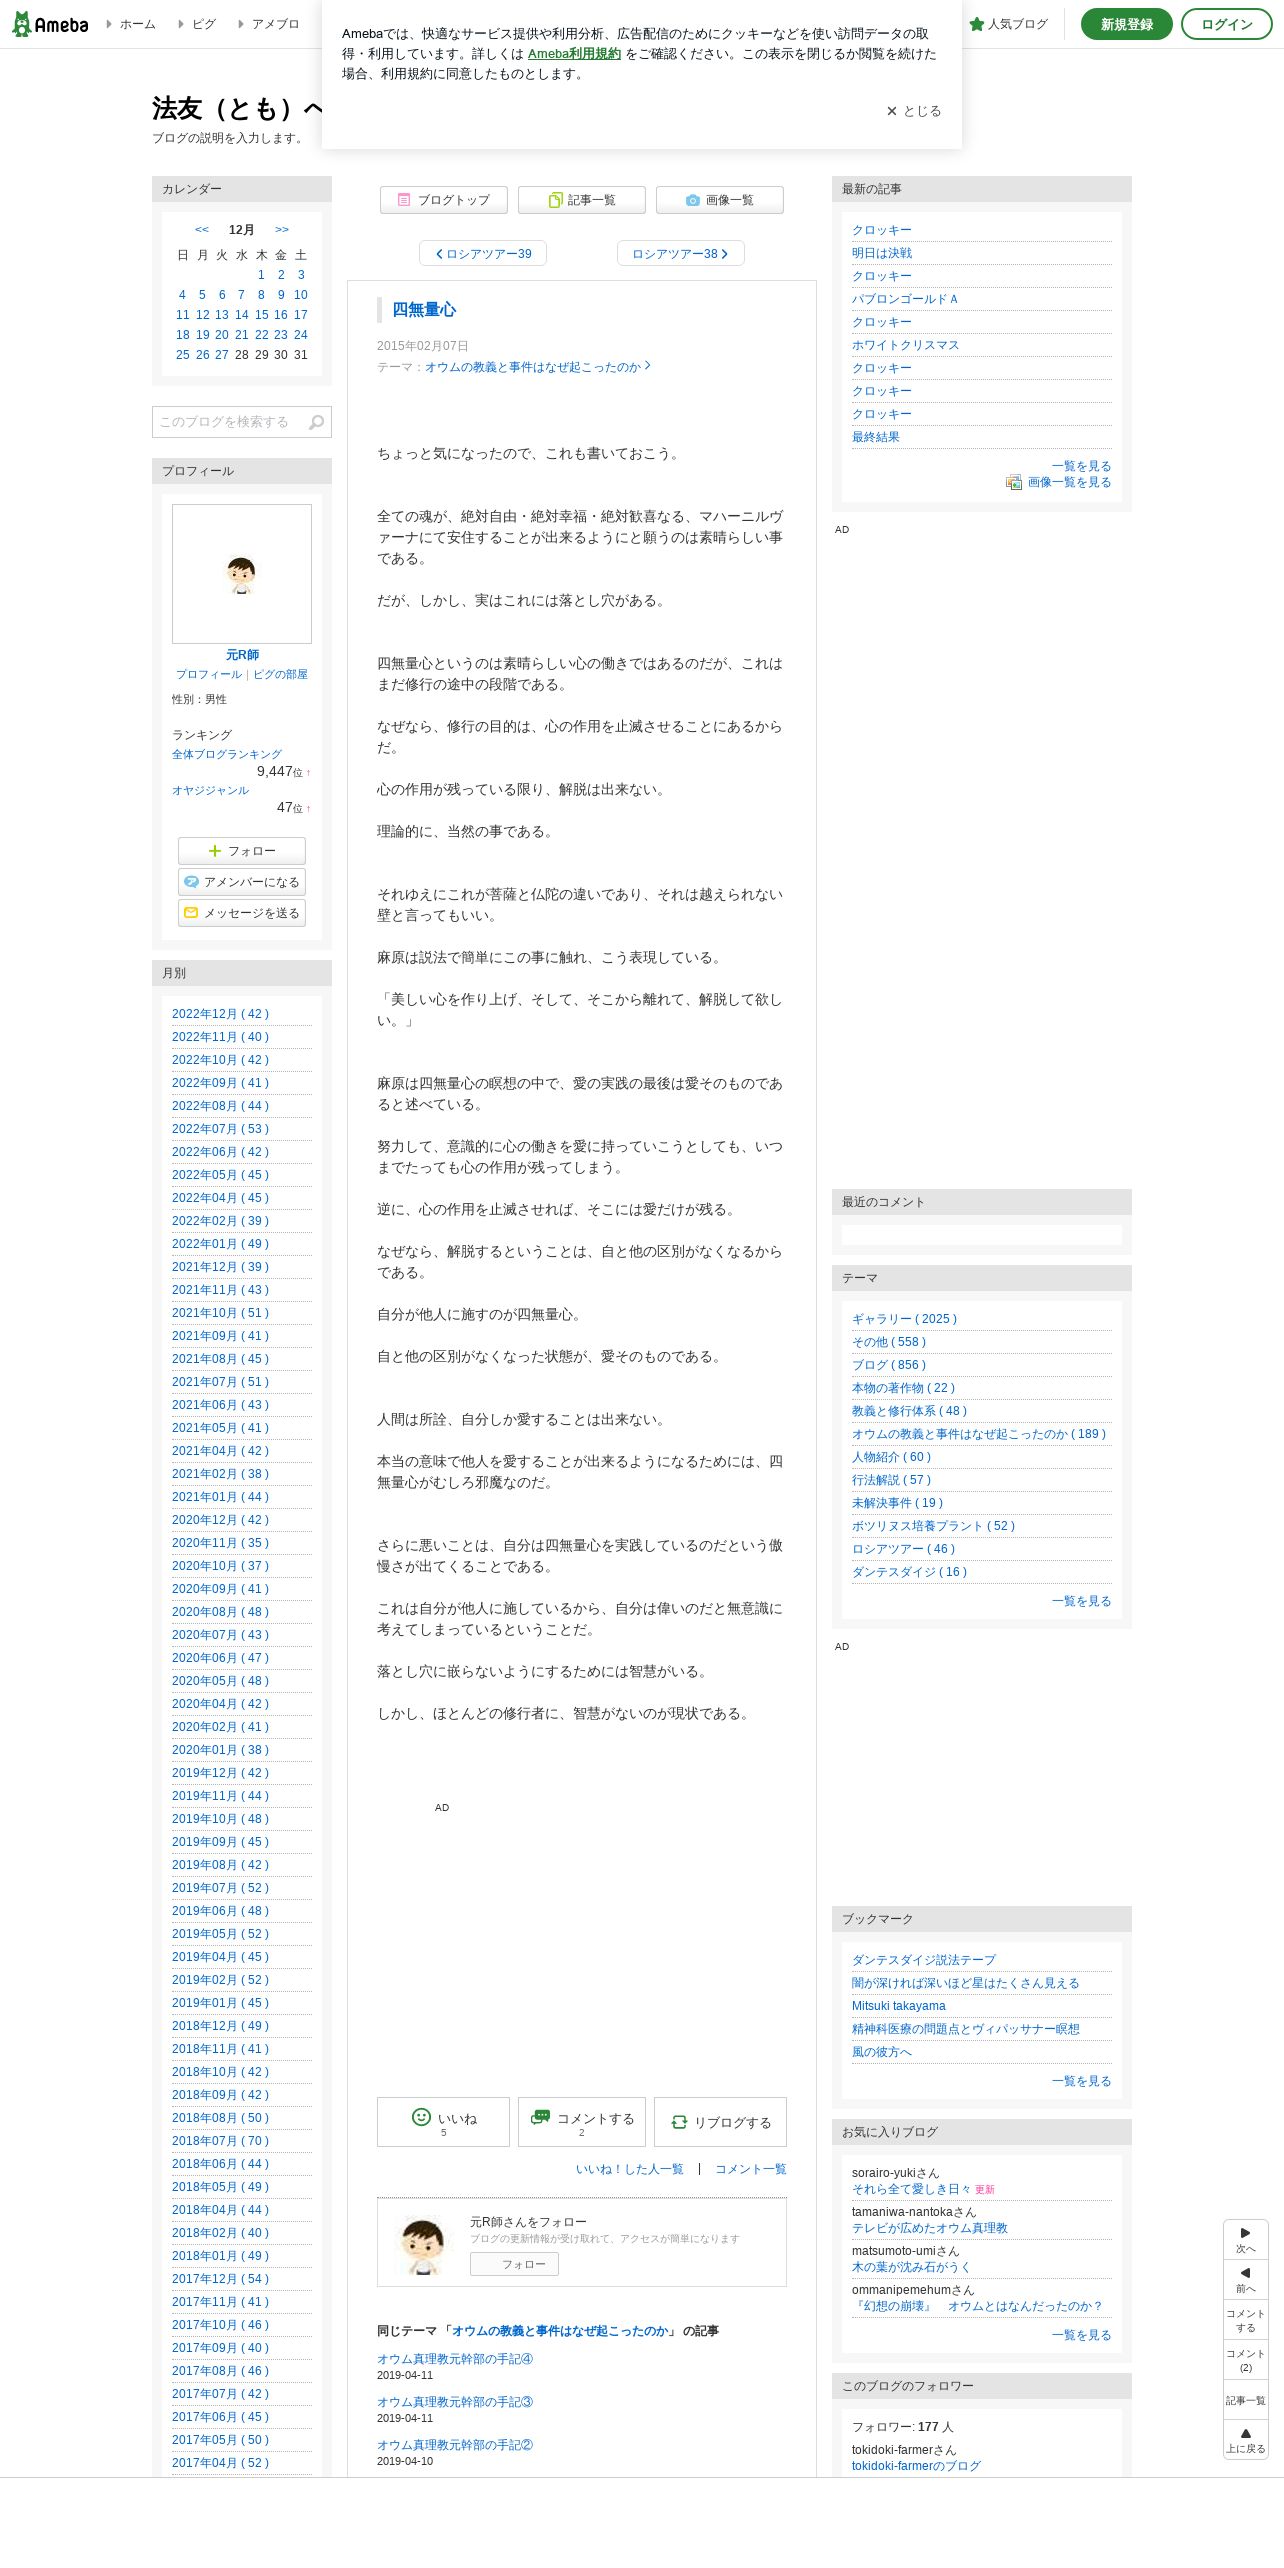Click リブログする button
The height and width of the screenshot is (2568, 1284).
[720, 2122]
